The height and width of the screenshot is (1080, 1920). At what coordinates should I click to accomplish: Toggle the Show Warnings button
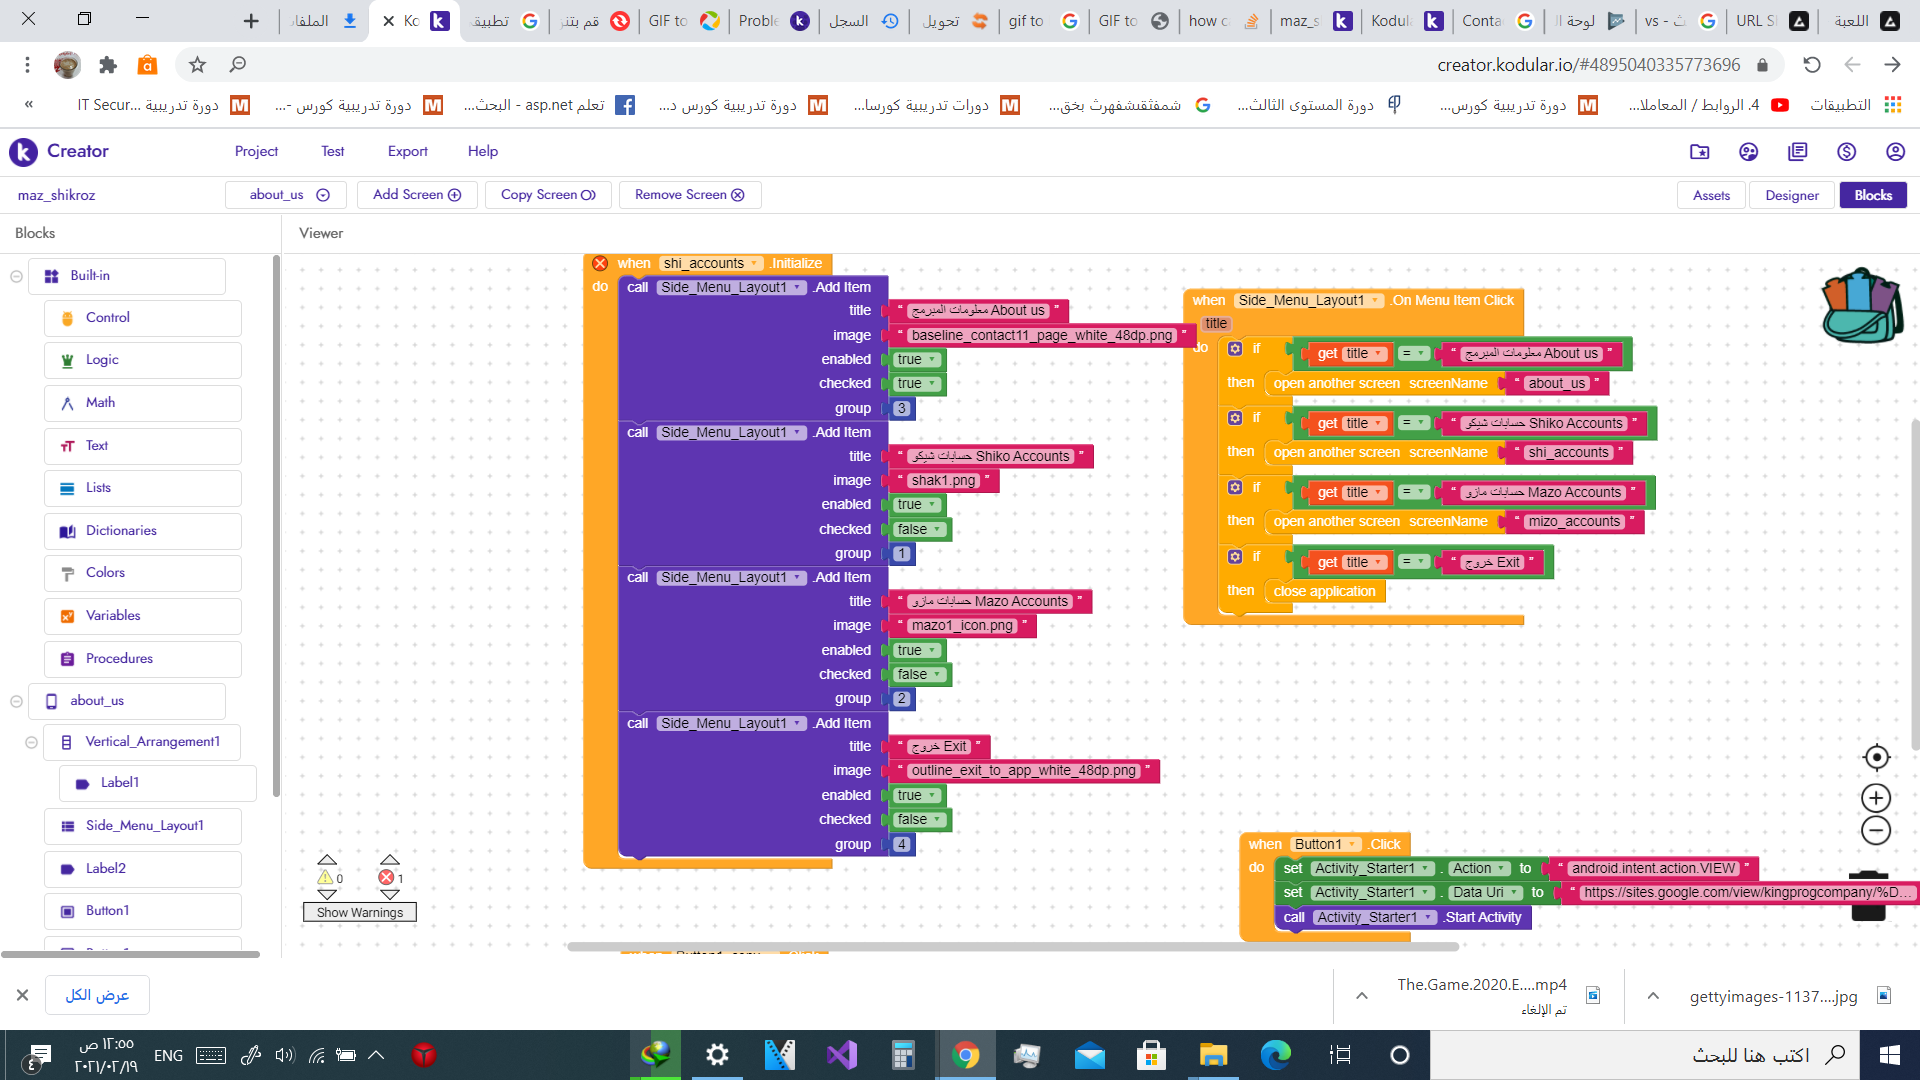coord(360,912)
